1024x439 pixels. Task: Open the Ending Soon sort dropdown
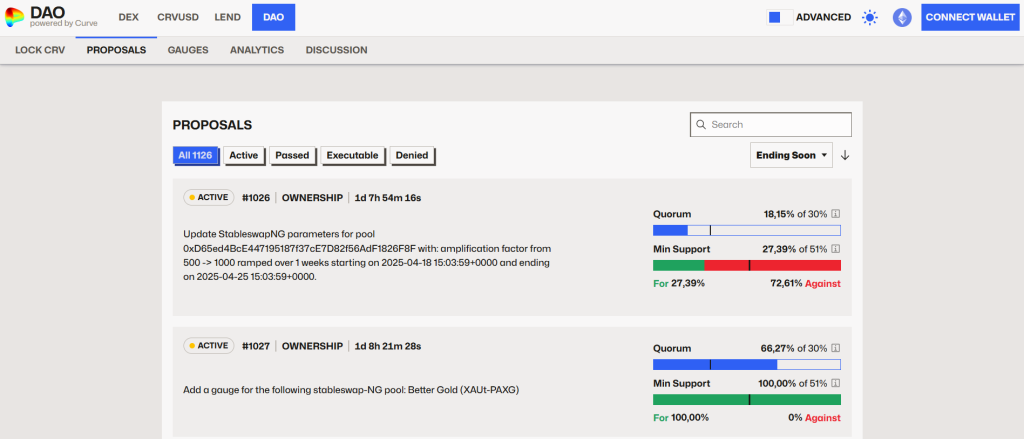tap(792, 155)
